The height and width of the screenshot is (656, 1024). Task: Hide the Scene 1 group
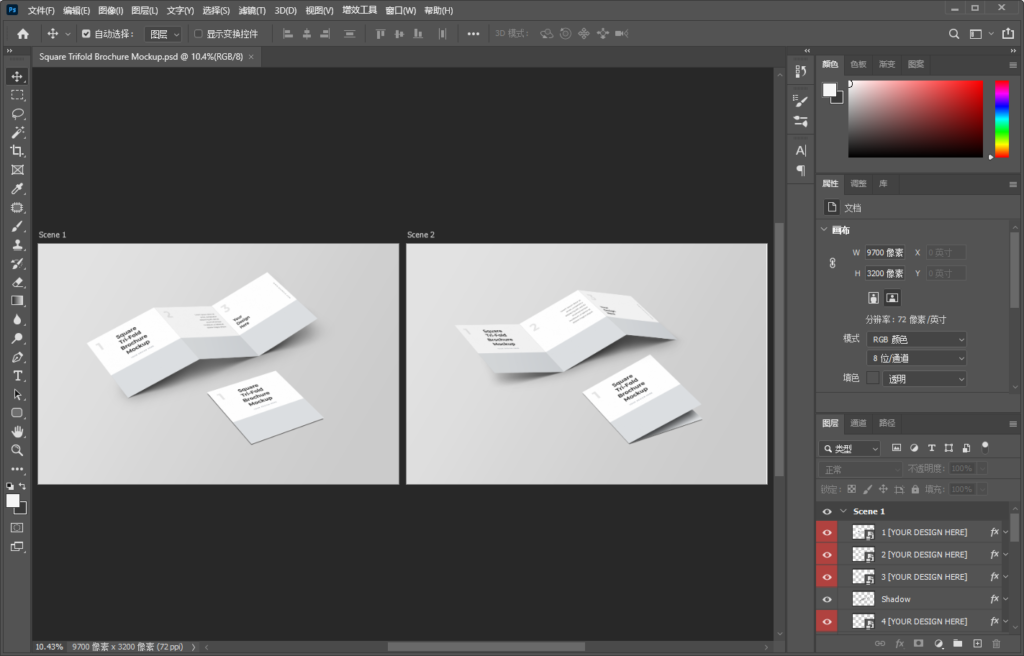click(827, 512)
